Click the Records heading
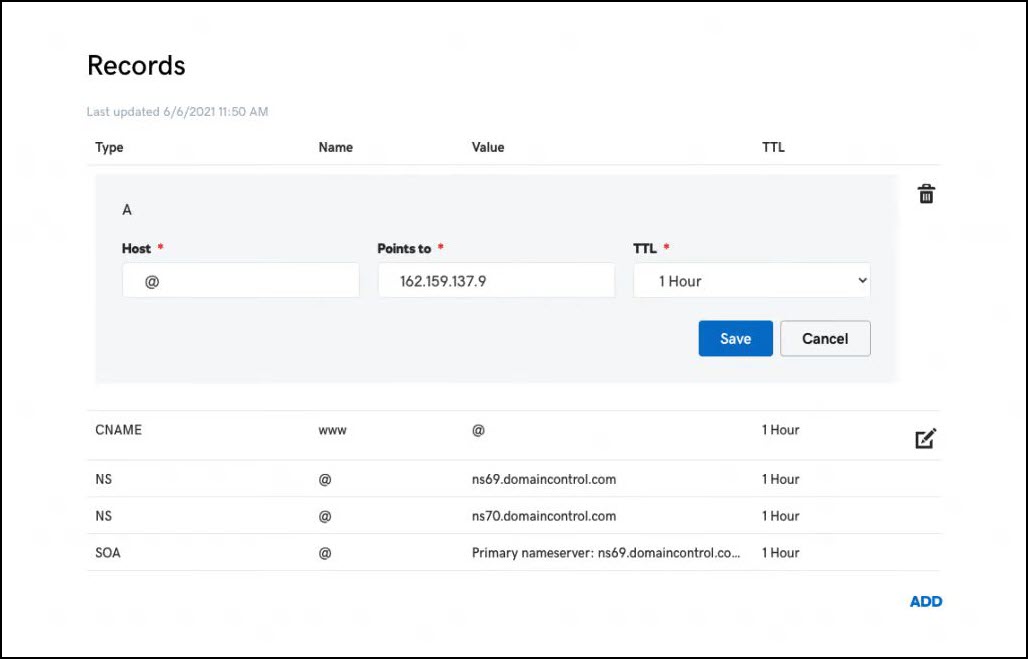The image size is (1028, 659). (x=136, y=66)
